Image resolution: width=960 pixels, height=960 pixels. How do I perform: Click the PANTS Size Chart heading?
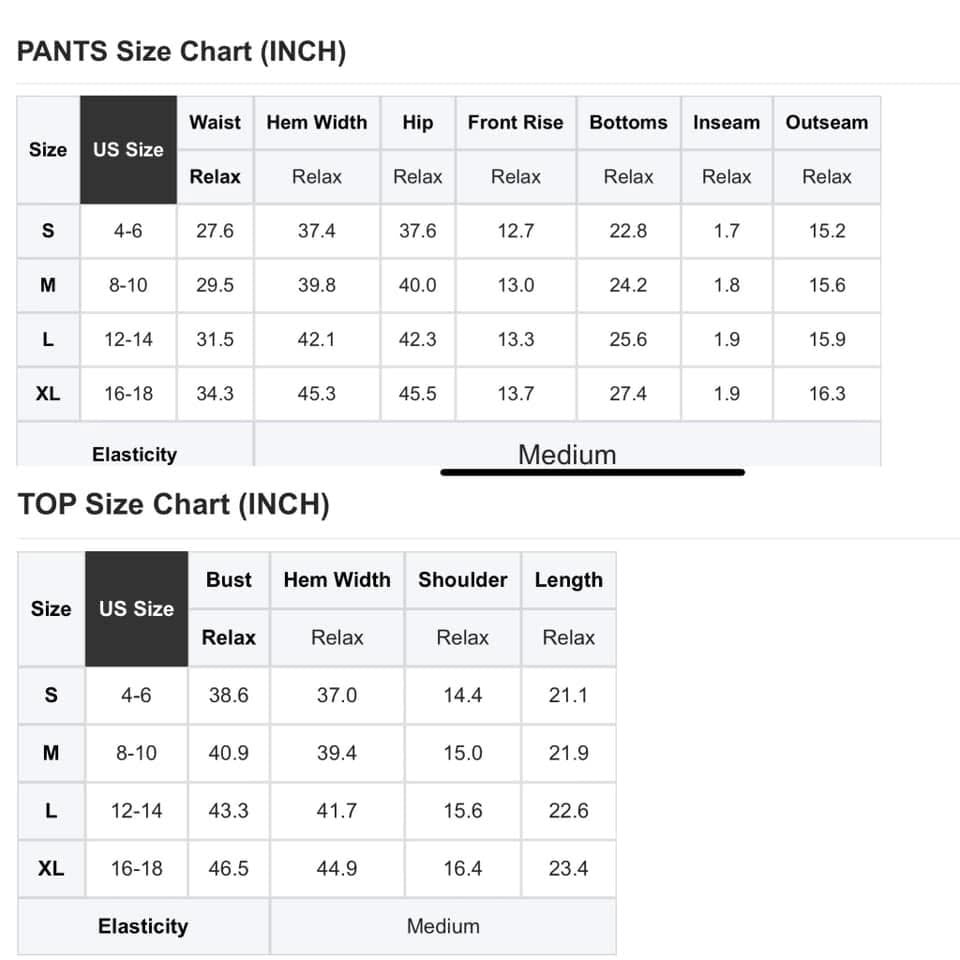[181, 51]
